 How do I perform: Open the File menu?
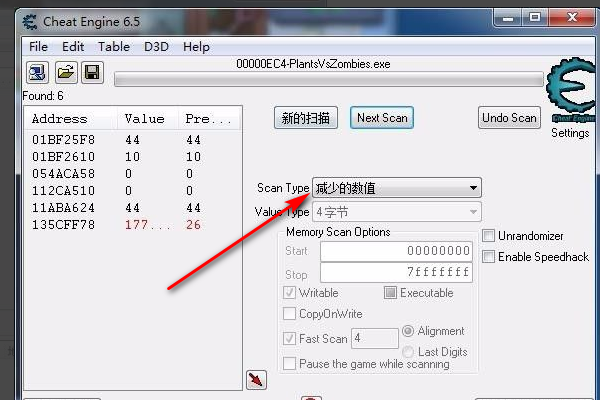pos(38,47)
